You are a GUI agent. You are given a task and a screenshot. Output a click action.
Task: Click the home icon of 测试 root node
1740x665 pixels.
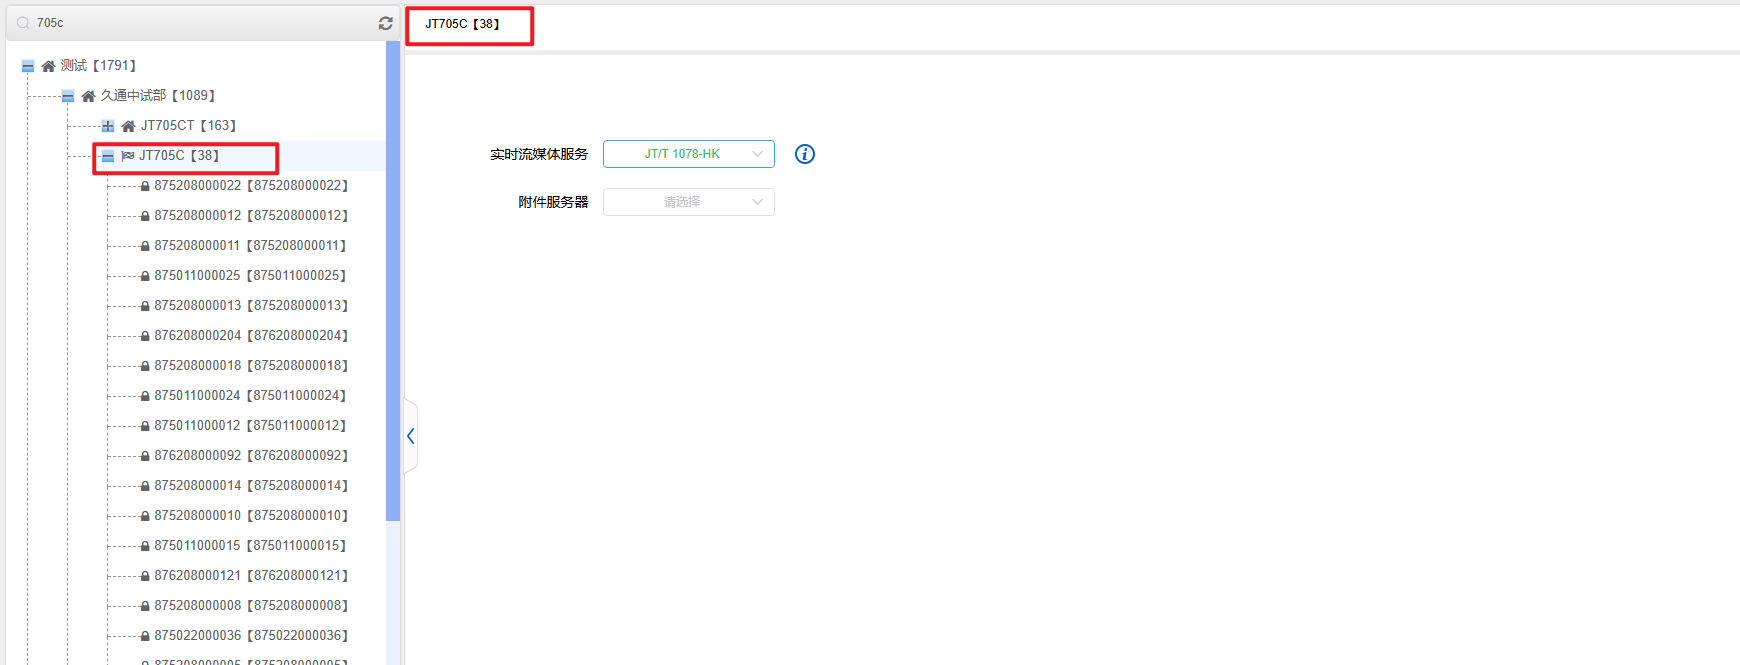[x=48, y=66]
